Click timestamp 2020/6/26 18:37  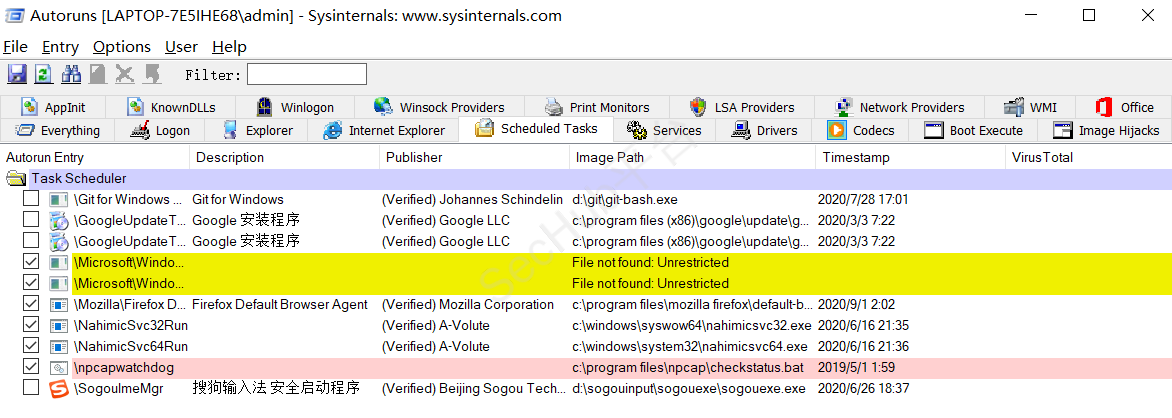[x=863, y=388]
